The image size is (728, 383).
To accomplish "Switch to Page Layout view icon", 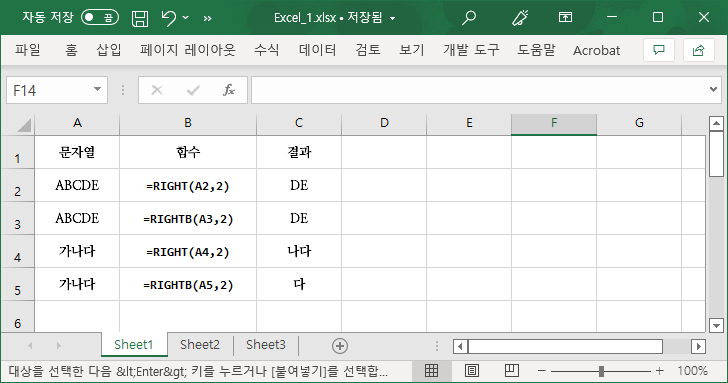I will (x=472, y=370).
